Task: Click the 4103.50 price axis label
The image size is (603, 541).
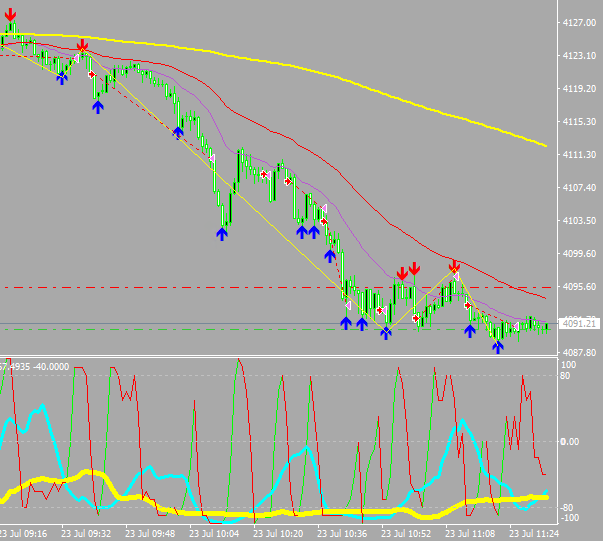Action: tap(579, 221)
